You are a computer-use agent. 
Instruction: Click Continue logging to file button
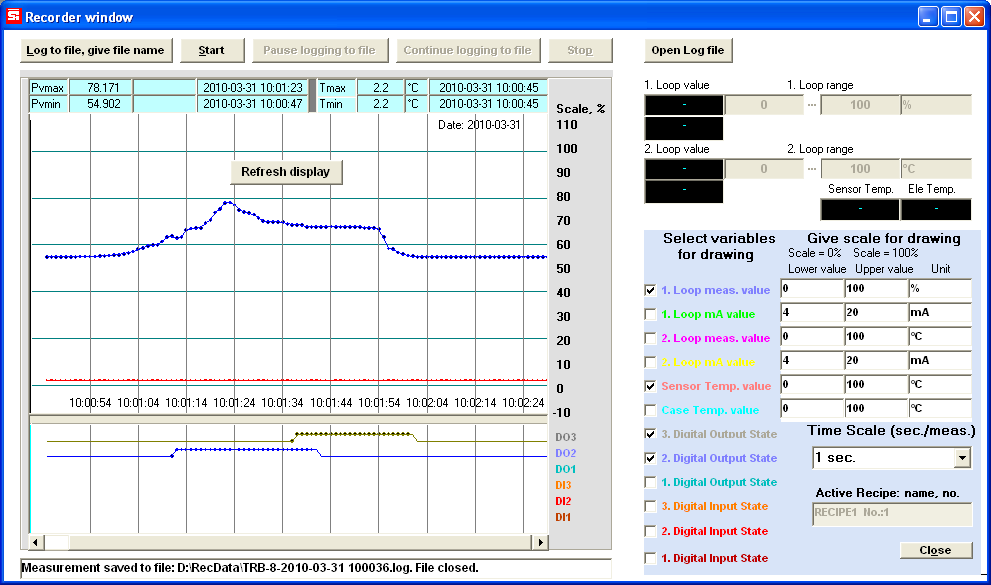coord(468,51)
